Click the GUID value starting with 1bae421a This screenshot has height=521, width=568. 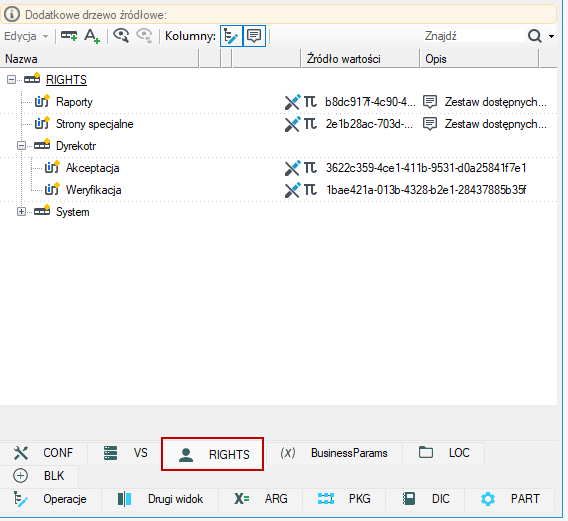tap(426, 190)
